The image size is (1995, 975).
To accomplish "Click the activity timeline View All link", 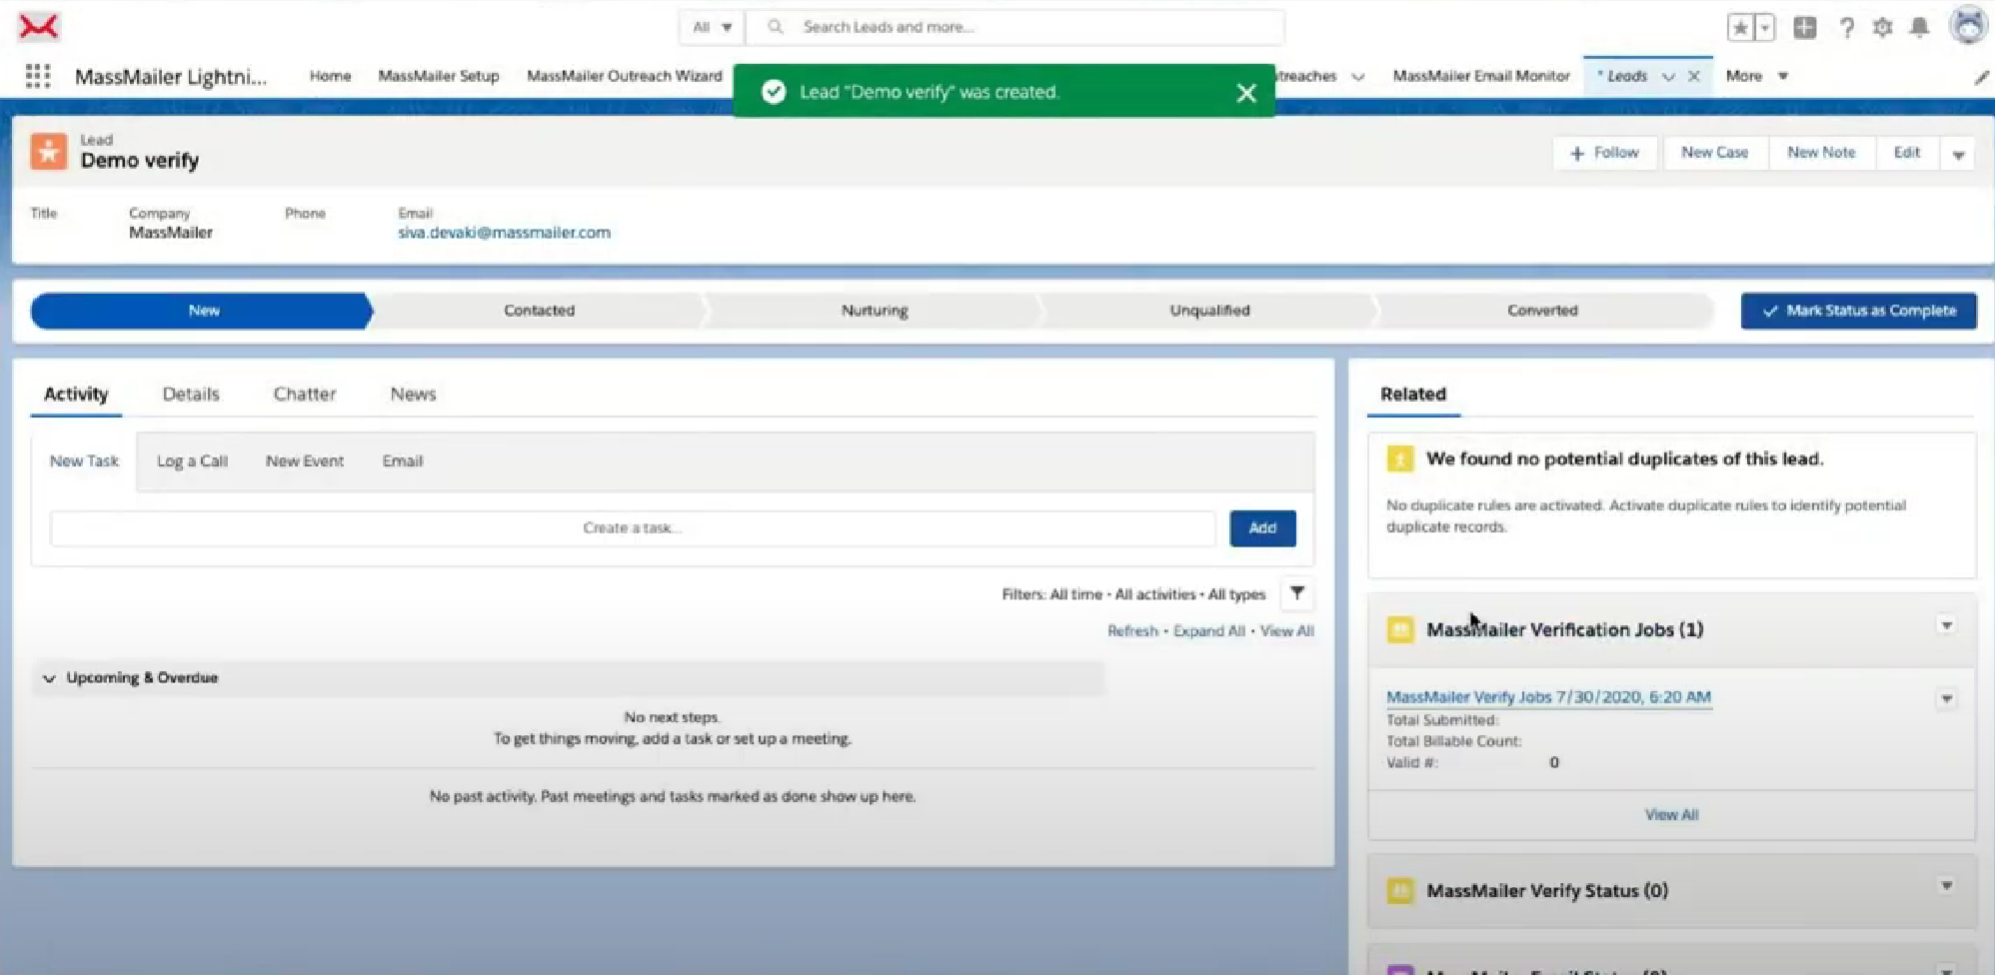I will pyautogui.click(x=1287, y=631).
